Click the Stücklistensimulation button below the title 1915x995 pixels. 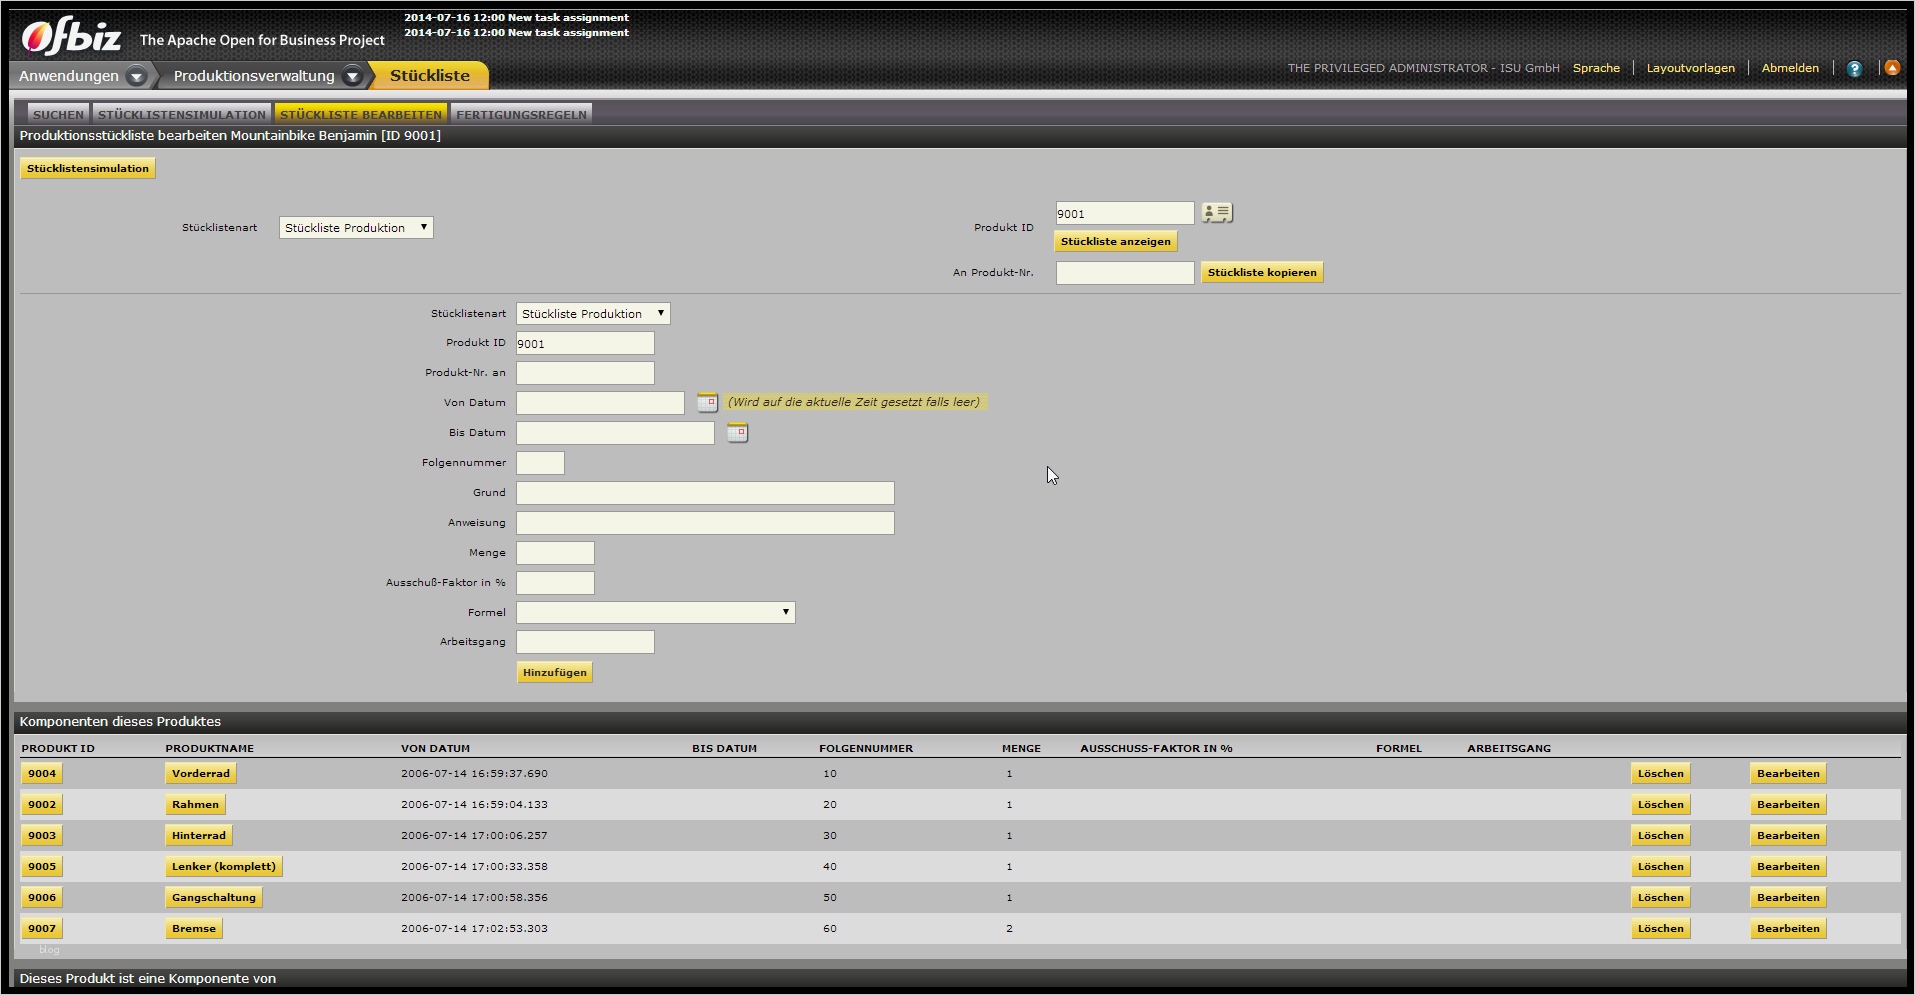[x=88, y=168]
